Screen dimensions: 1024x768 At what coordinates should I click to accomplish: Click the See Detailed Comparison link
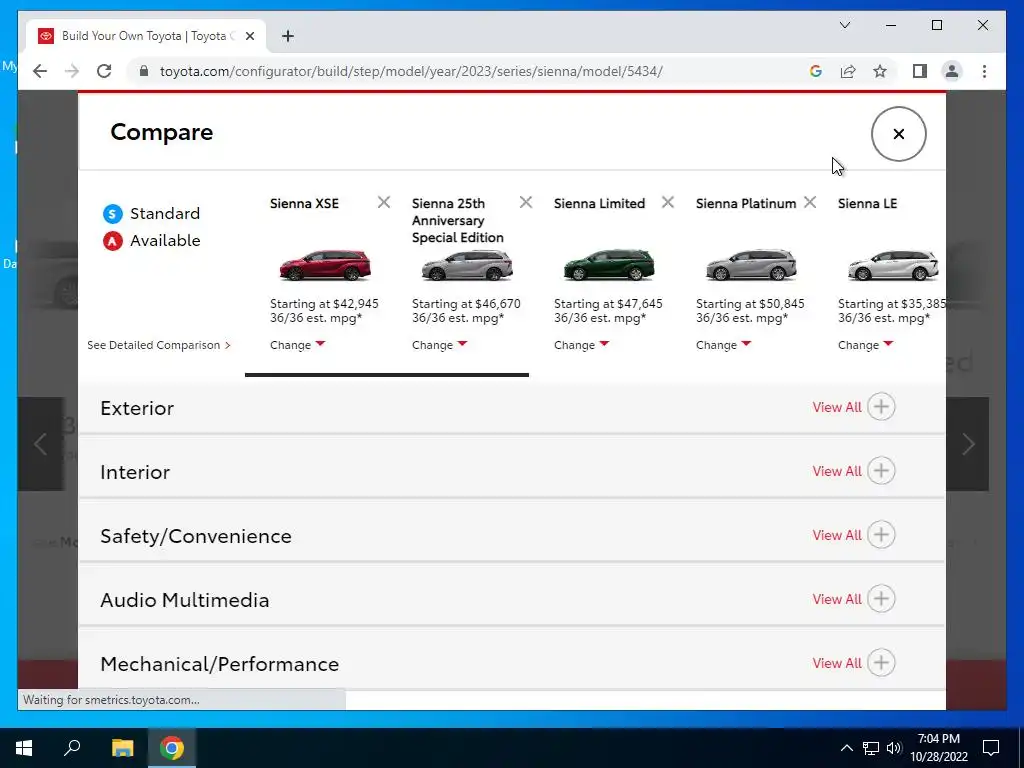click(159, 345)
